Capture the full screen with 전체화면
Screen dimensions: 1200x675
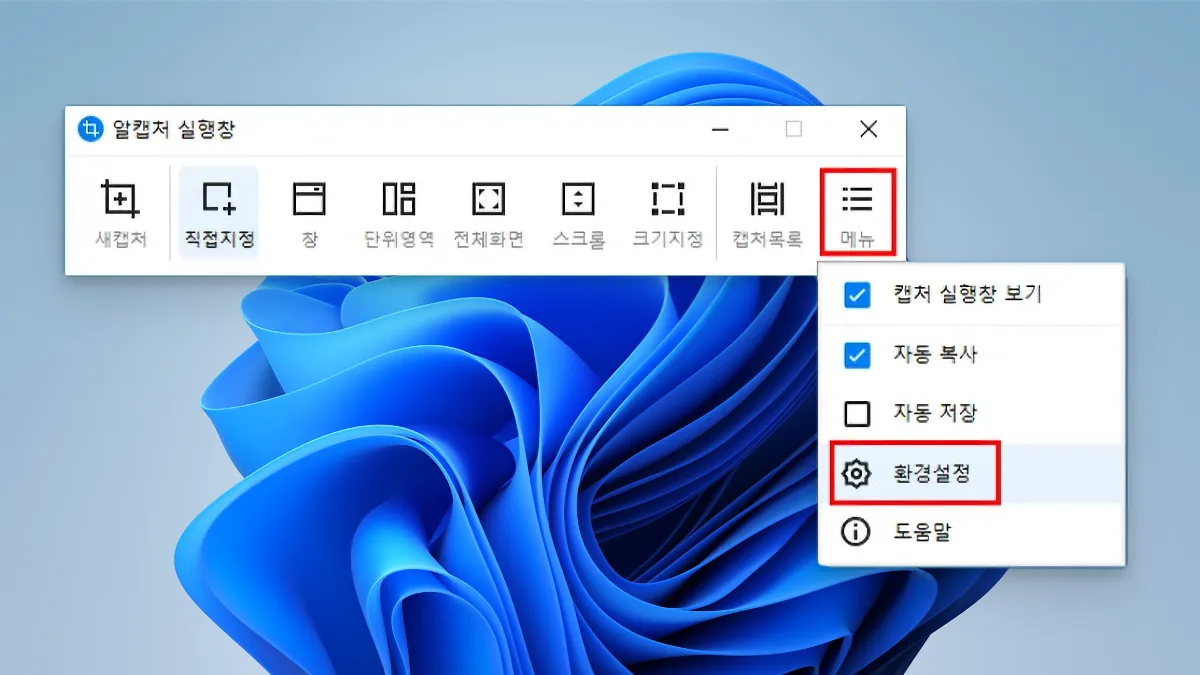point(488,212)
